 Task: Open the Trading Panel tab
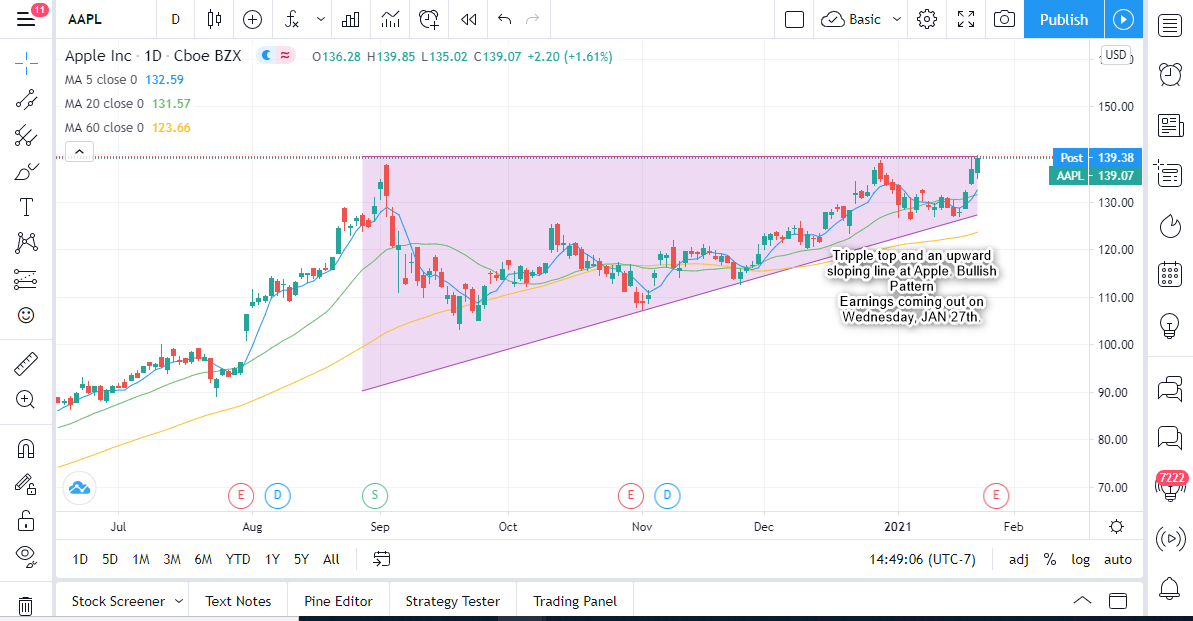point(575,601)
